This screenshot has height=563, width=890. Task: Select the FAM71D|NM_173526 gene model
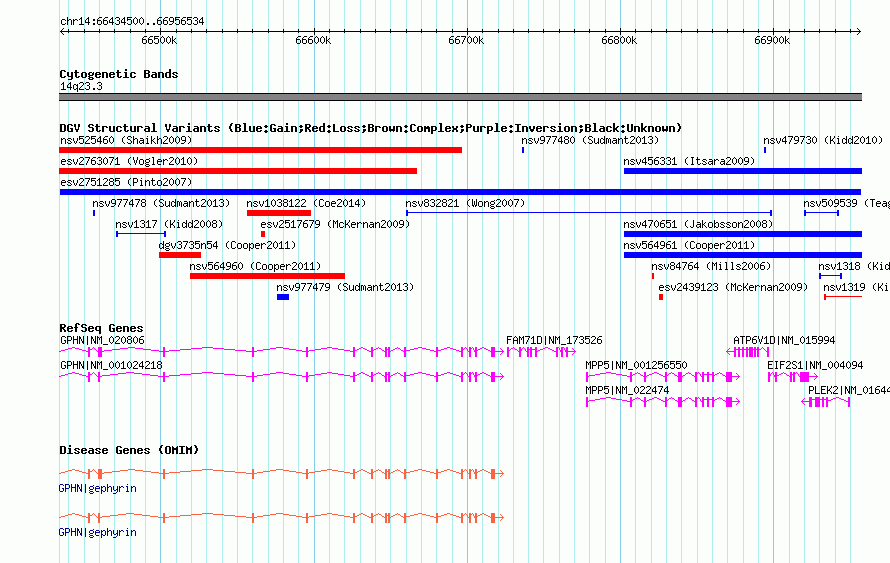(541, 352)
